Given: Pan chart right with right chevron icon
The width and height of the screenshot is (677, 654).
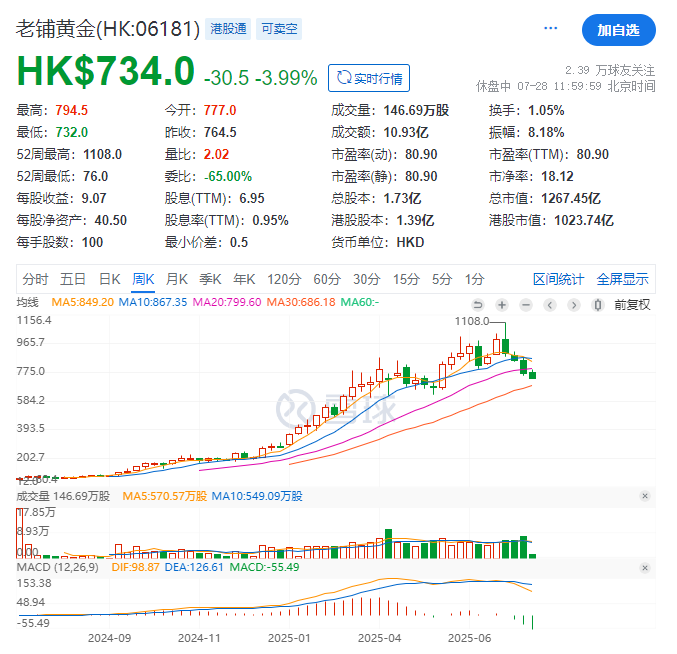Looking at the screenshot, I should click(574, 305).
